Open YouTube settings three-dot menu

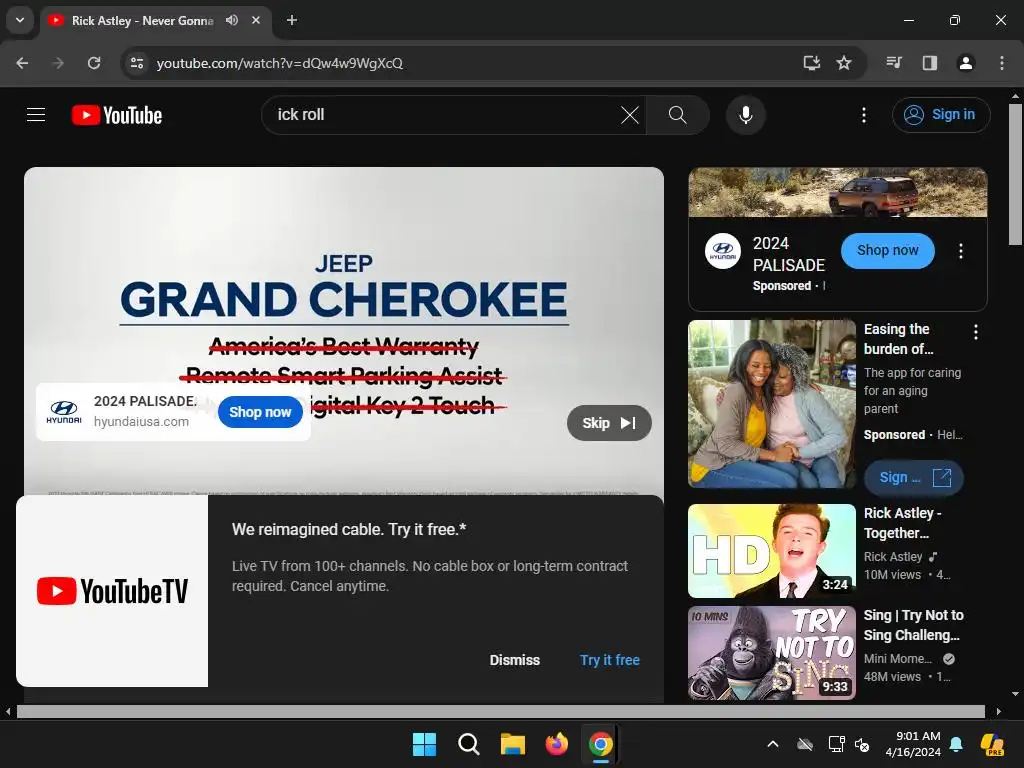point(864,115)
